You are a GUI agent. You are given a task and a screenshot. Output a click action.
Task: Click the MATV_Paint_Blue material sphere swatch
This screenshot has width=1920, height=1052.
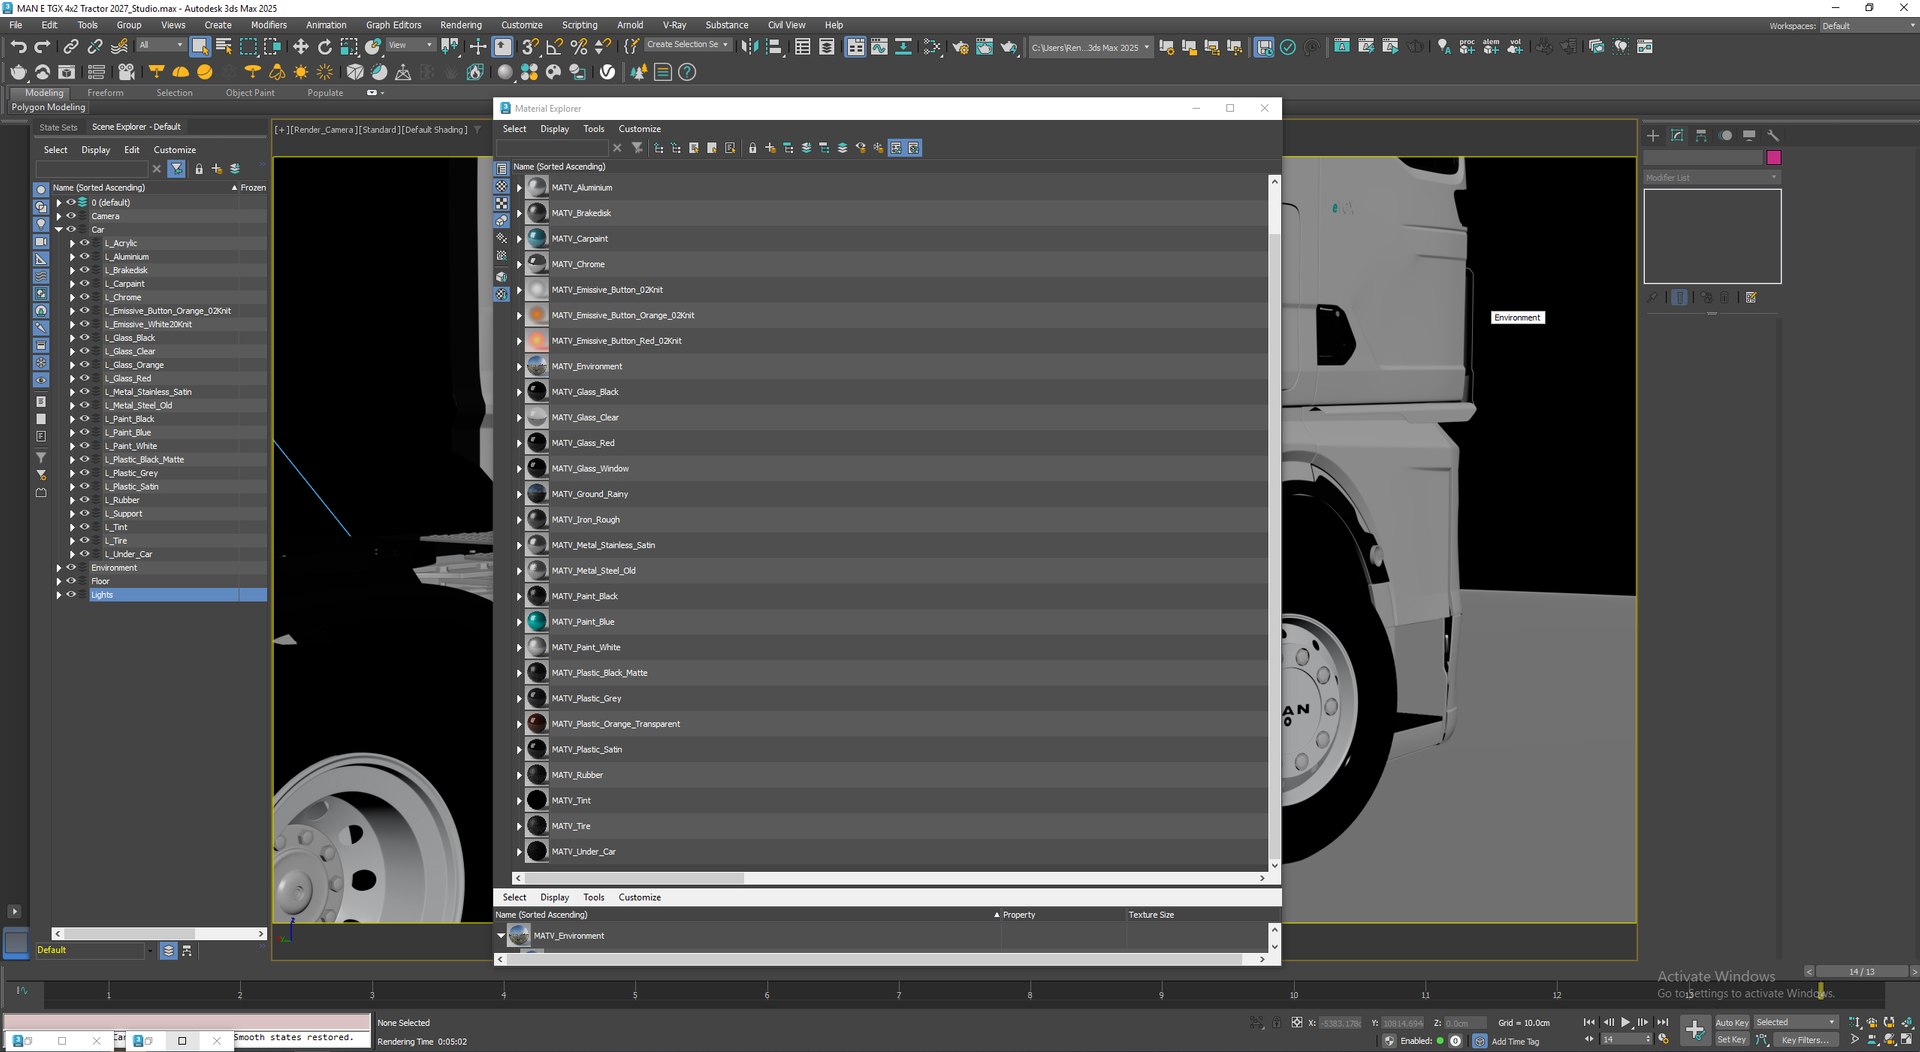[x=537, y=622]
